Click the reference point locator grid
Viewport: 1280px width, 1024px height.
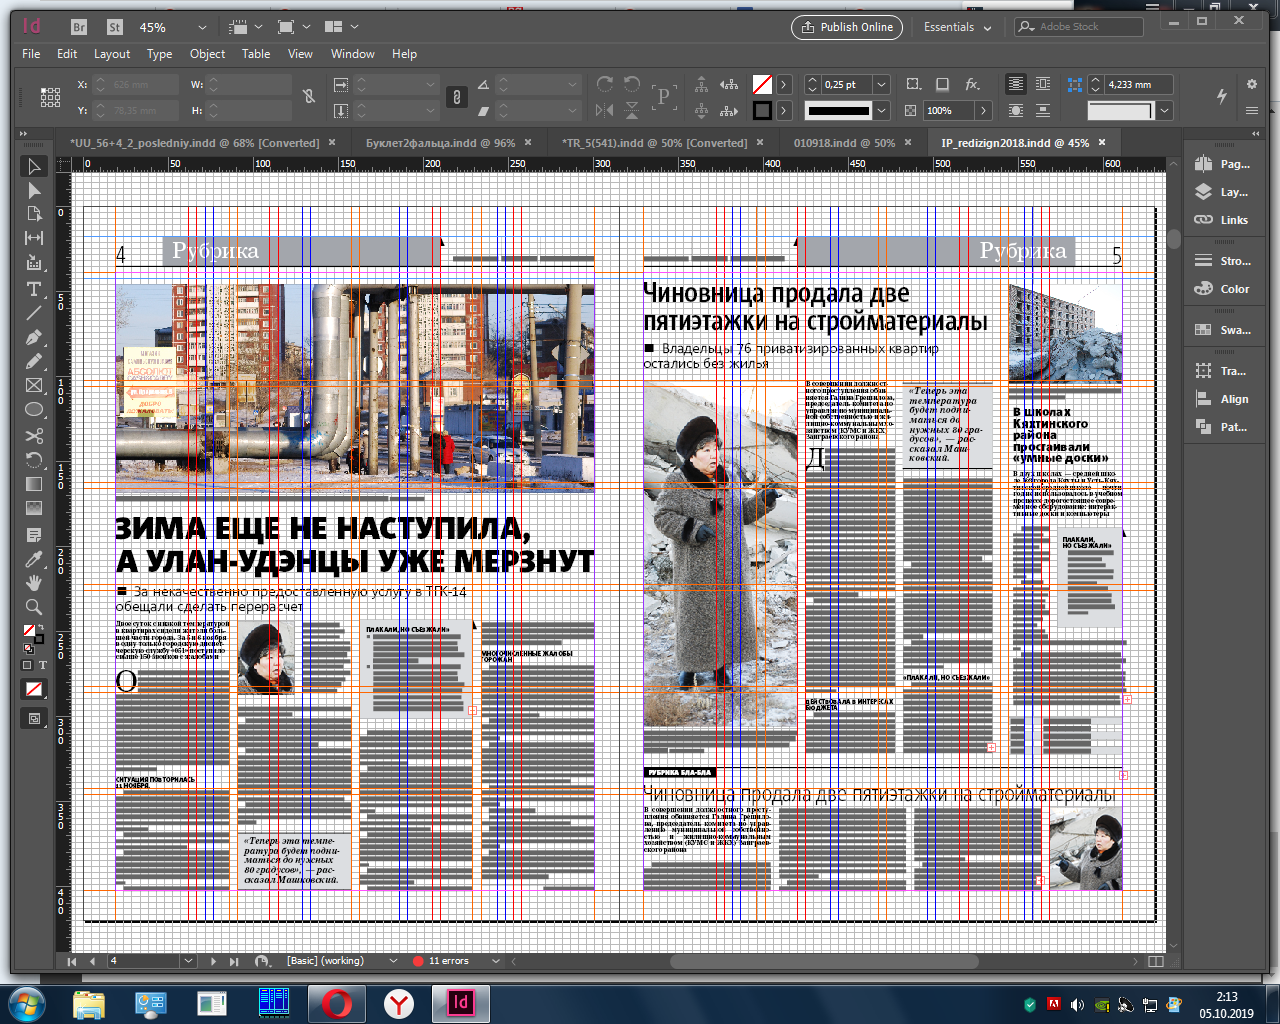pyautogui.click(x=50, y=97)
